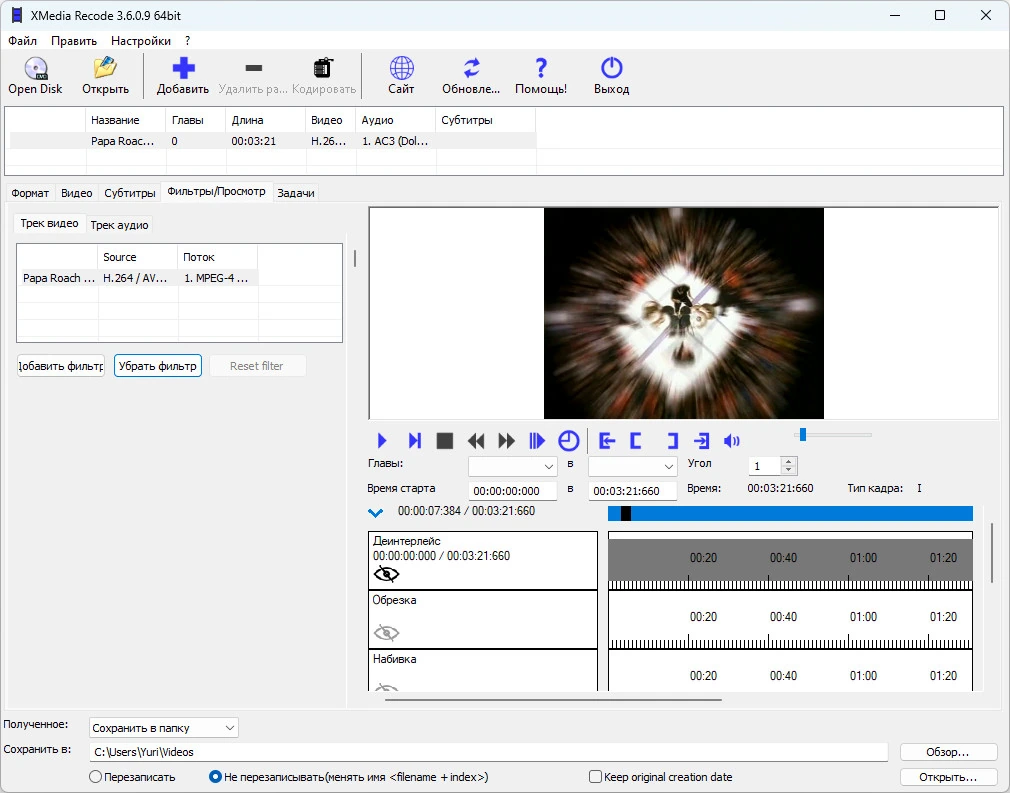1010x793 pixels.
Task: Open the second Главы 'в' dropdown
Action: (x=633, y=466)
